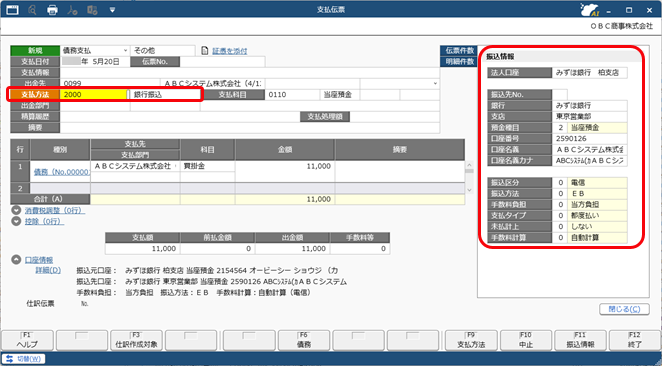662x366 pixels.
Task: Click the 支払日付 field
Action: [95, 62]
